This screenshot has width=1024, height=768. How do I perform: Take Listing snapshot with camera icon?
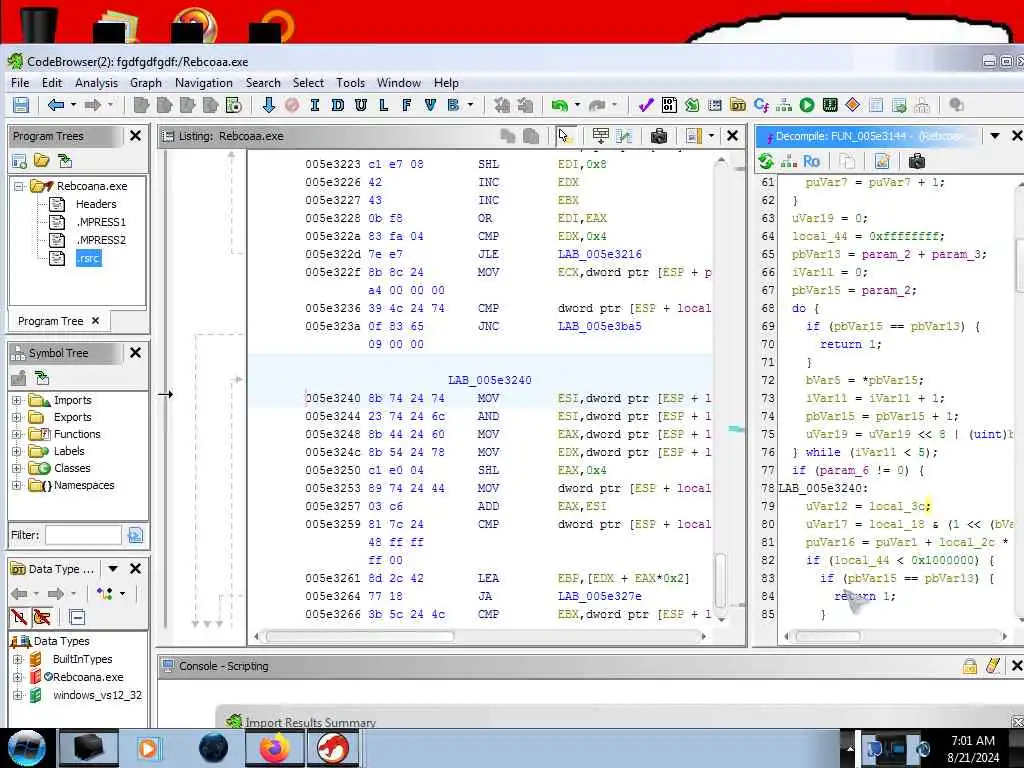pyautogui.click(x=659, y=136)
